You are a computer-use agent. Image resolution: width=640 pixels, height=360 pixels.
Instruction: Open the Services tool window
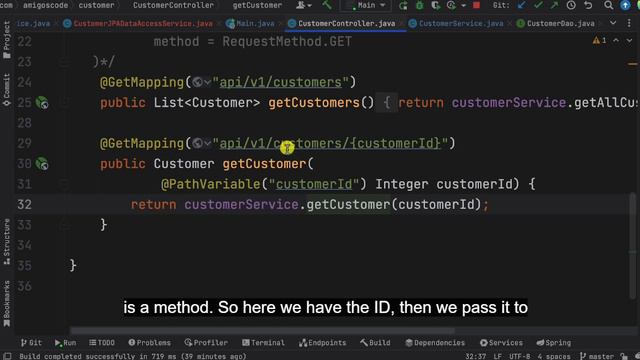(501, 343)
